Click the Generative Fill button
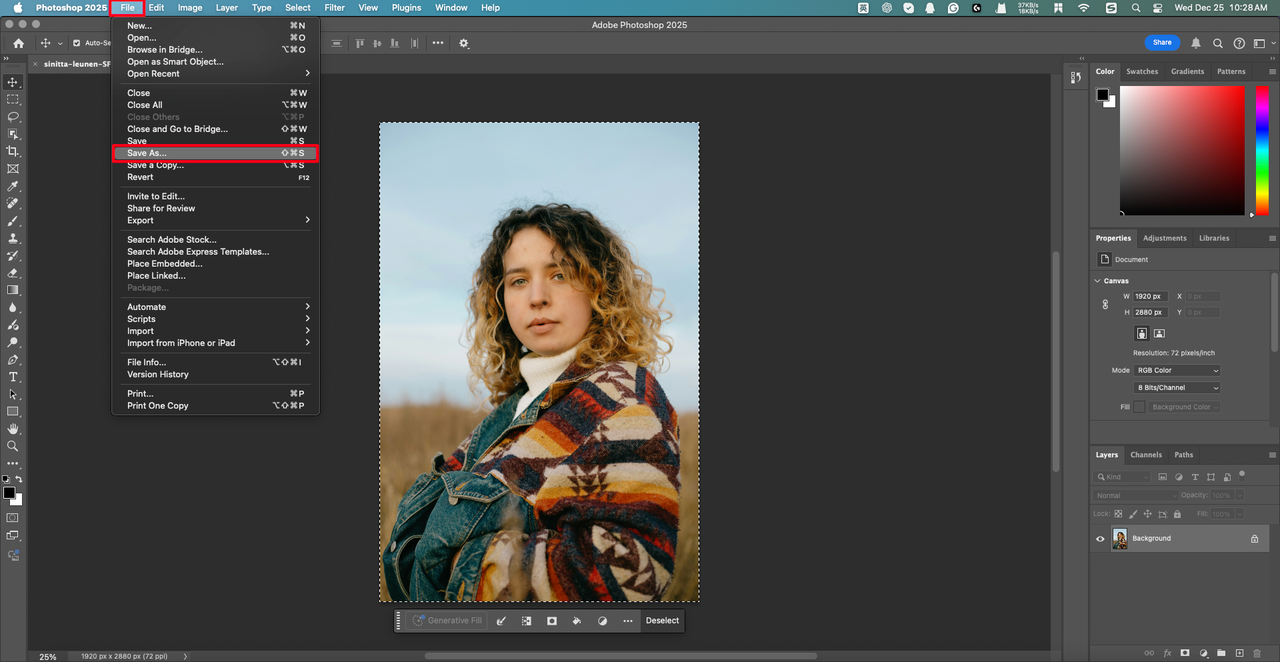This screenshot has height=662, width=1280. click(x=447, y=621)
